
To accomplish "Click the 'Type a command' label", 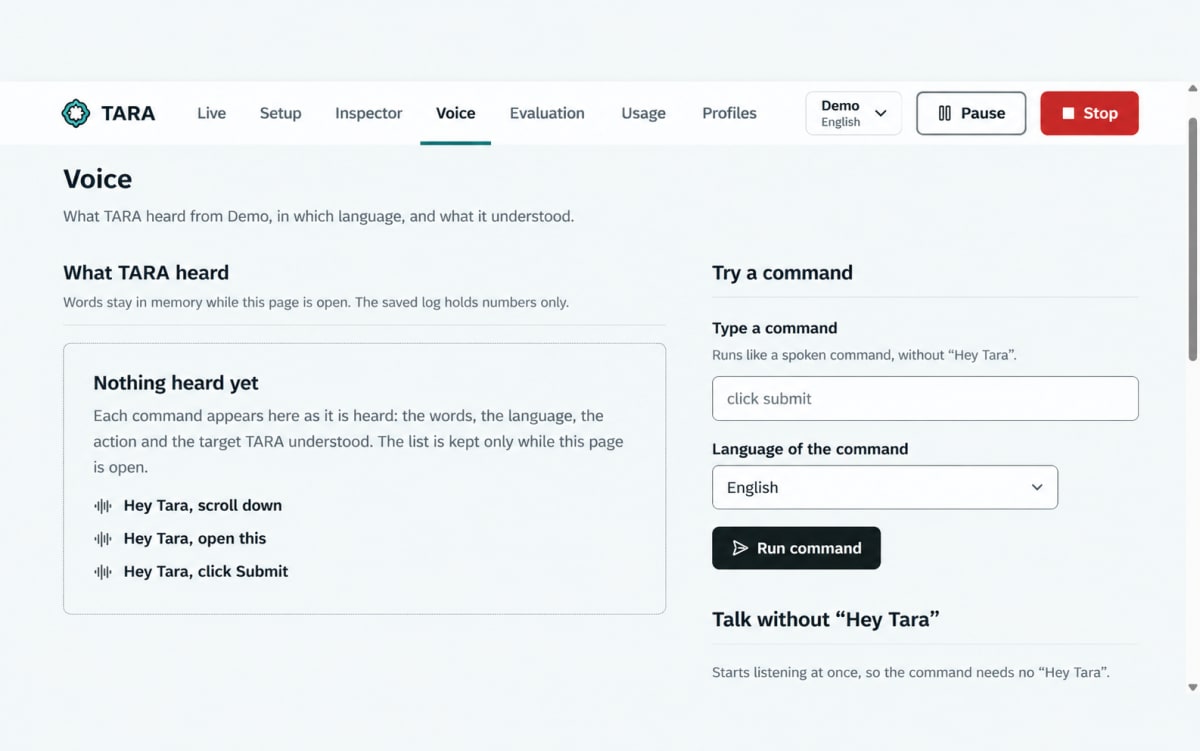I will [775, 328].
